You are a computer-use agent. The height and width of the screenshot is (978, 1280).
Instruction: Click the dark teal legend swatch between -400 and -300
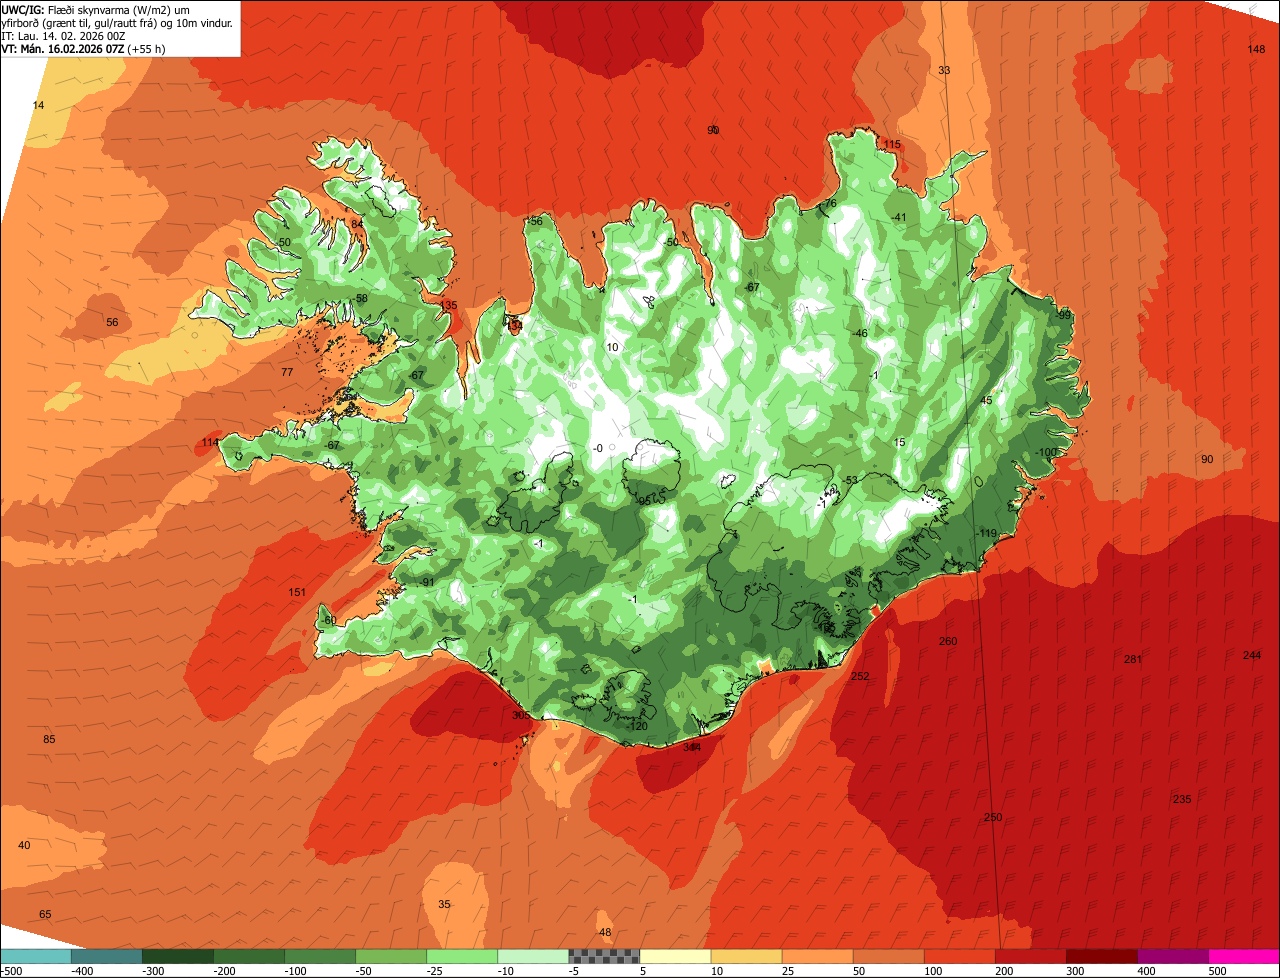click(x=106, y=956)
